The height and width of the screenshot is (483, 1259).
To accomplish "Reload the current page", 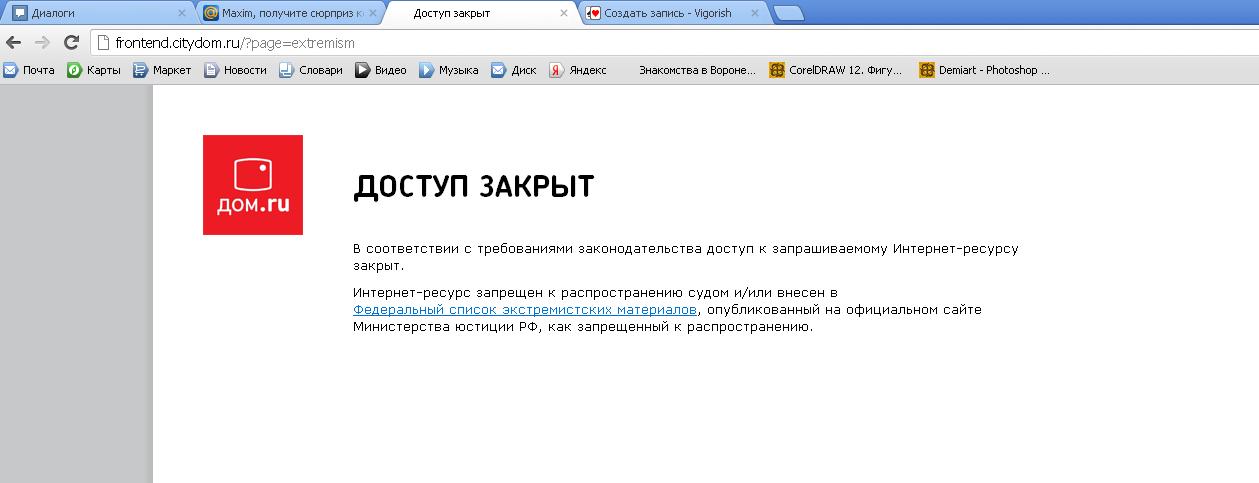I will tap(71, 43).
